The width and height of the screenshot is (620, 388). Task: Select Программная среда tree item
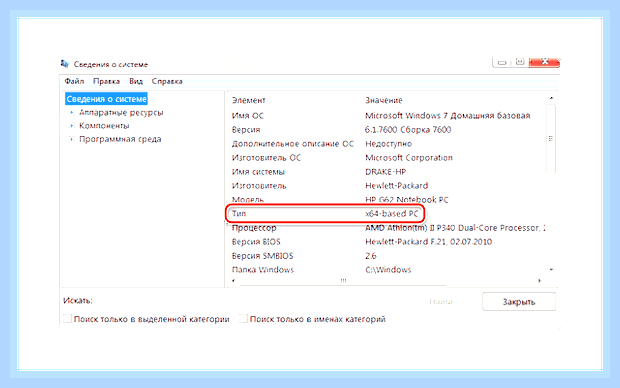[x=120, y=139]
